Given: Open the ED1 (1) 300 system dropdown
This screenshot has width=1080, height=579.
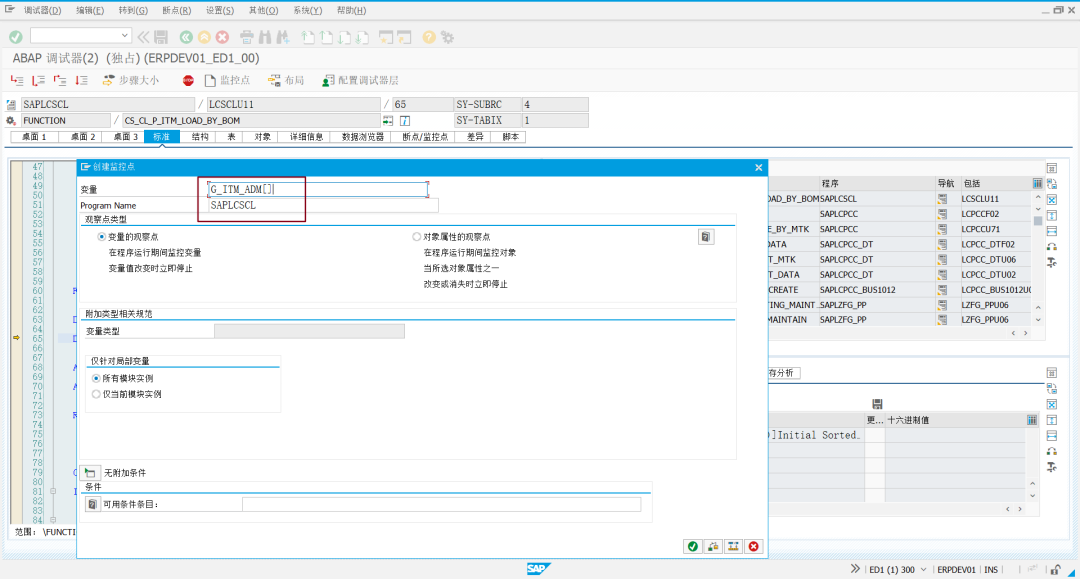Looking at the screenshot, I should click(x=924, y=570).
